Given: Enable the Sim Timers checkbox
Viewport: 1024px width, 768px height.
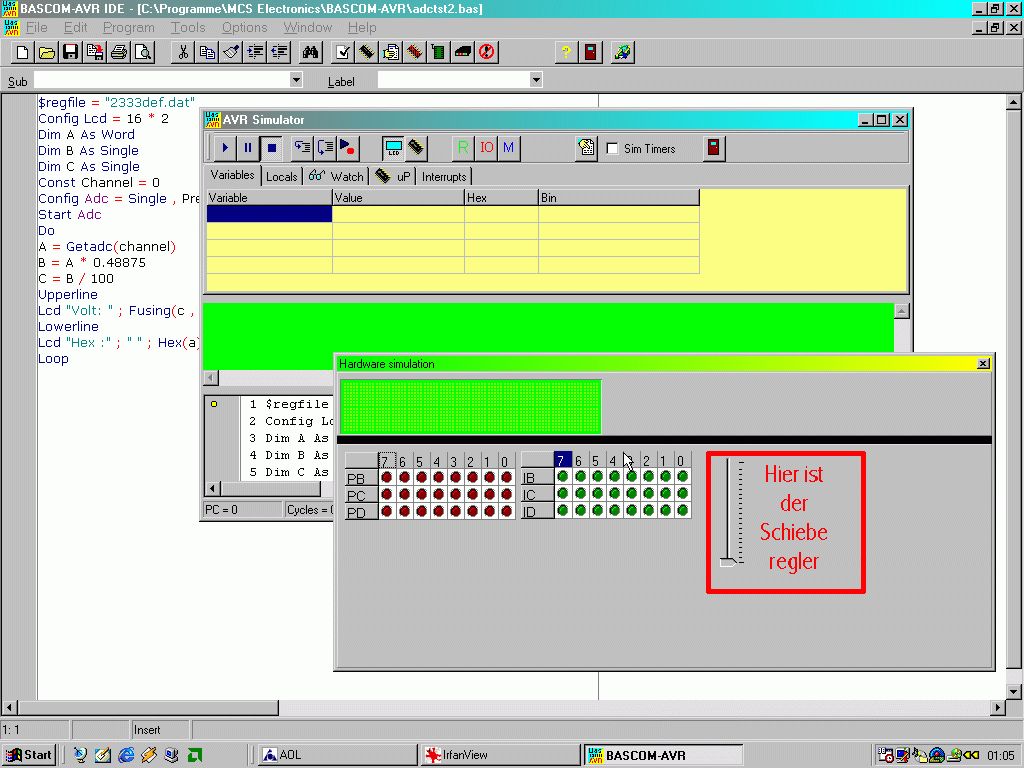Looking at the screenshot, I should 612,149.
